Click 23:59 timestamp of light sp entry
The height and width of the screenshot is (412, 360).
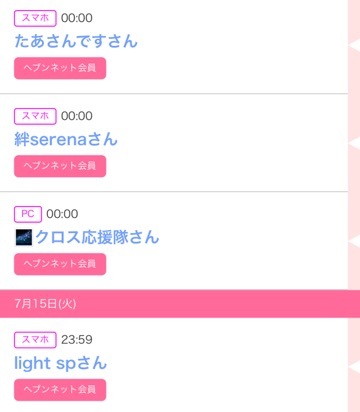click(x=77, y=340)
